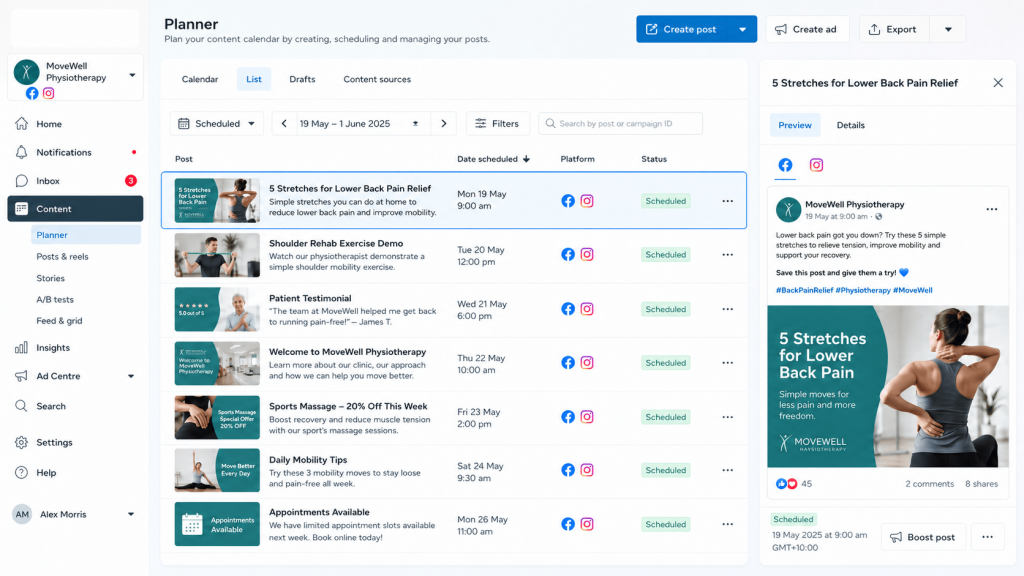
Task: Open more options for Shoulder Rehab post
Action: click(x=728, y=255)
